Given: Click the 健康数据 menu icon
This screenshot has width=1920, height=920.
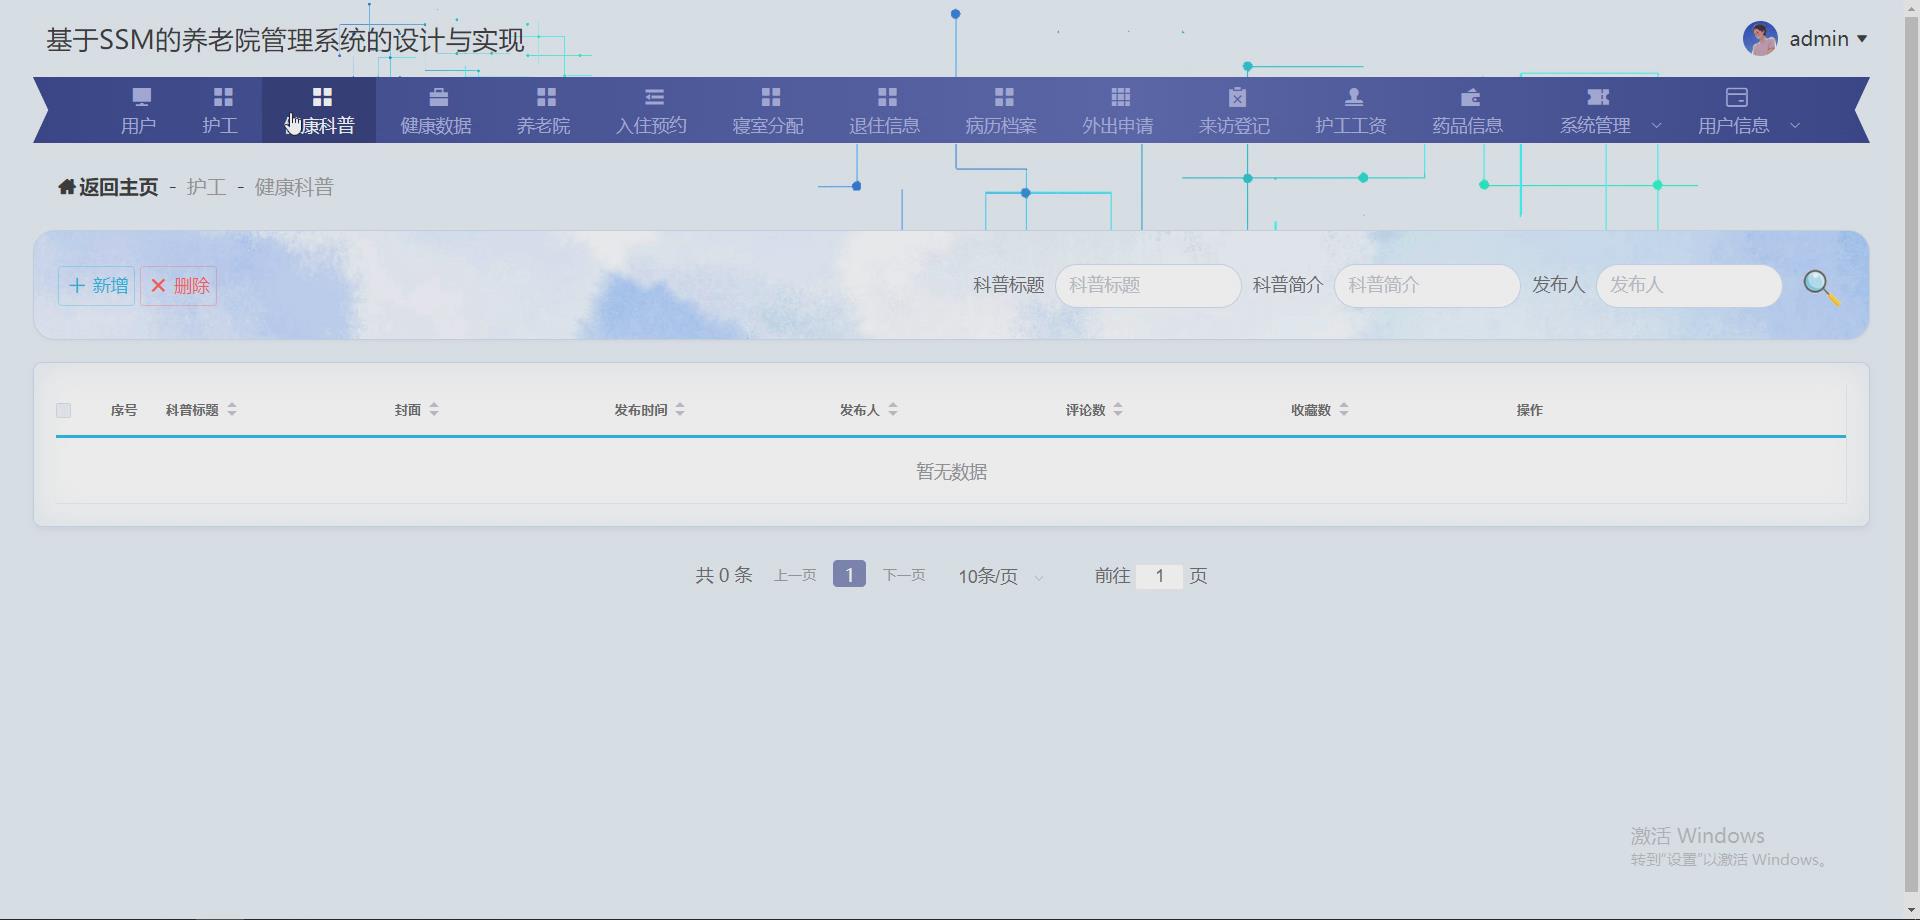Looking at the screenshot, I should point(435,97).
